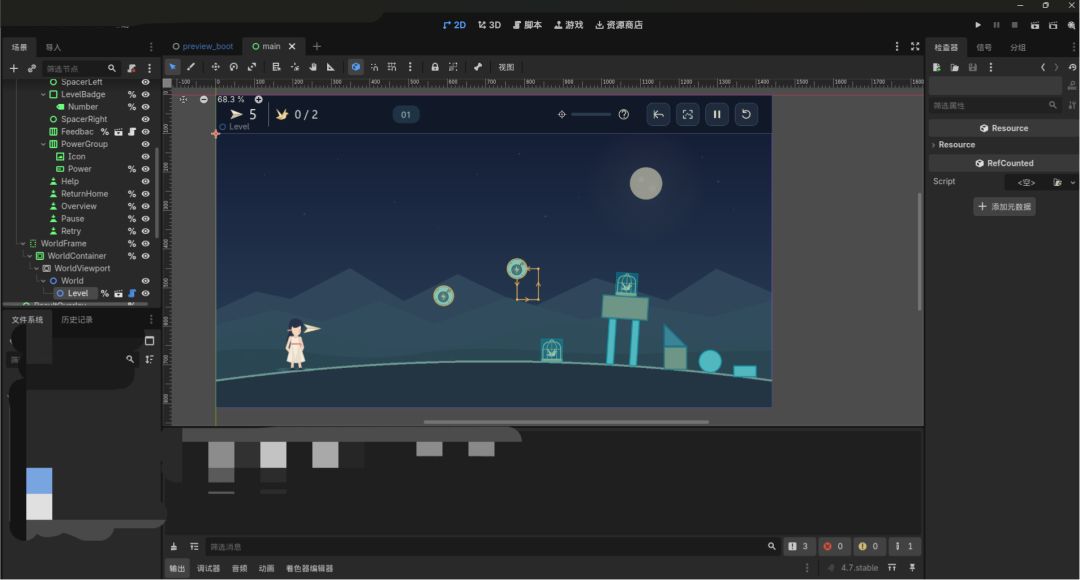The height and width of the screenshot is (580, 1080).
Task: Click the viewport horizontal scrollbar
Action: tap(566, 422)
